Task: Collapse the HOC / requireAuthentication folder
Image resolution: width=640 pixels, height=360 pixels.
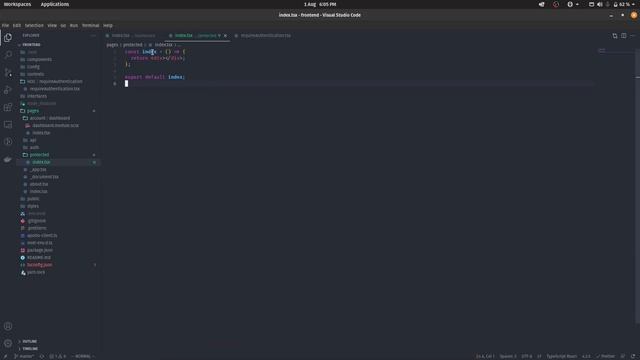Action: click(55, 82)
